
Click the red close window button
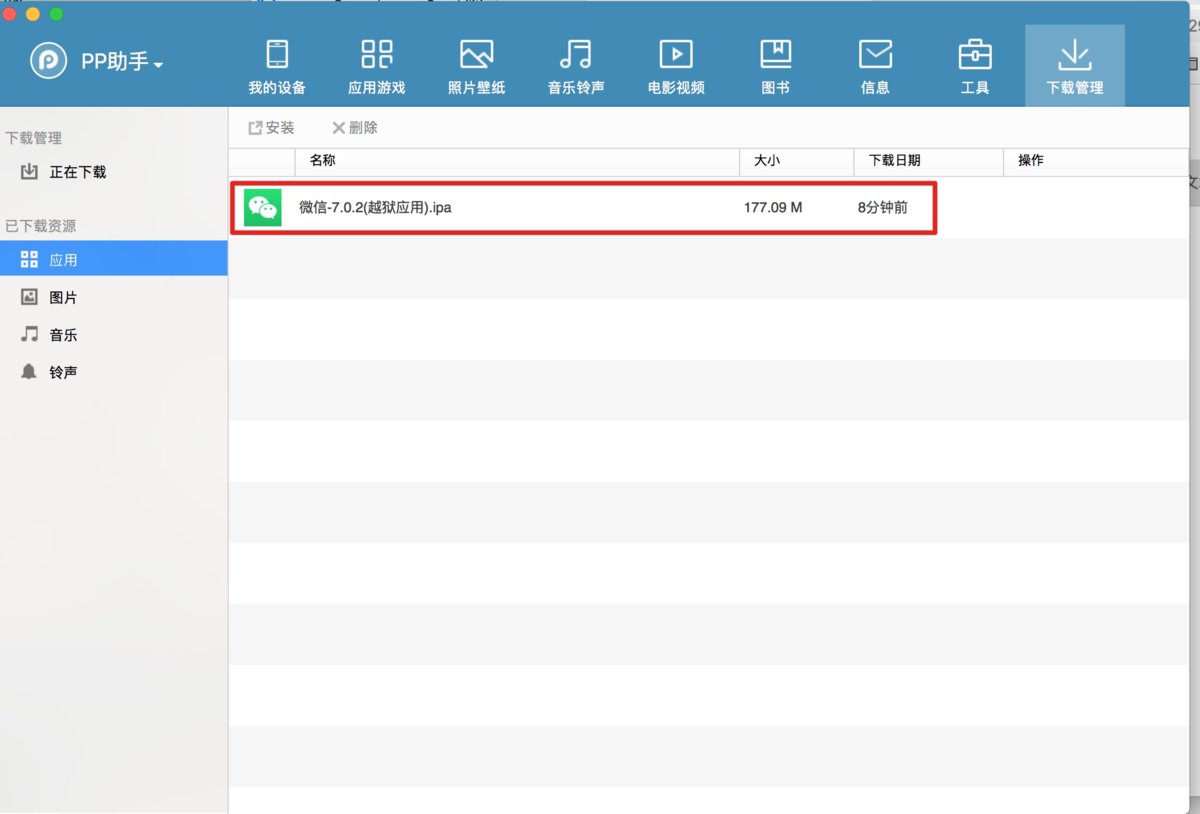(x=11, y=13)
